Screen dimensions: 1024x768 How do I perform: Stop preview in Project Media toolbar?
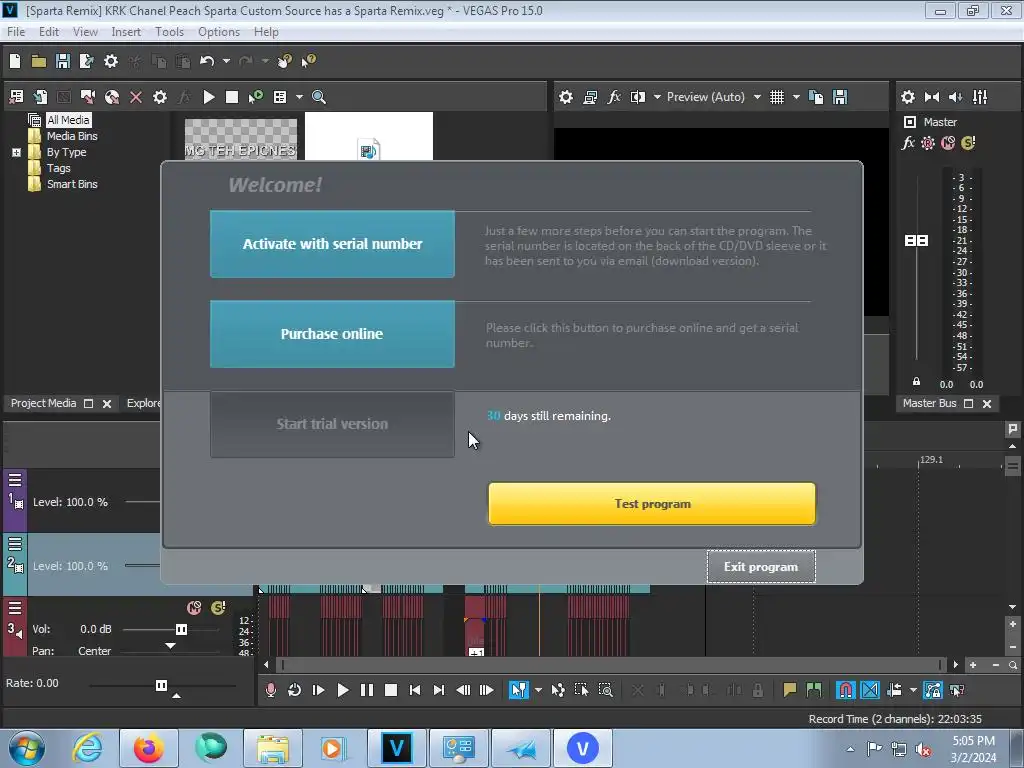point(231,97)
